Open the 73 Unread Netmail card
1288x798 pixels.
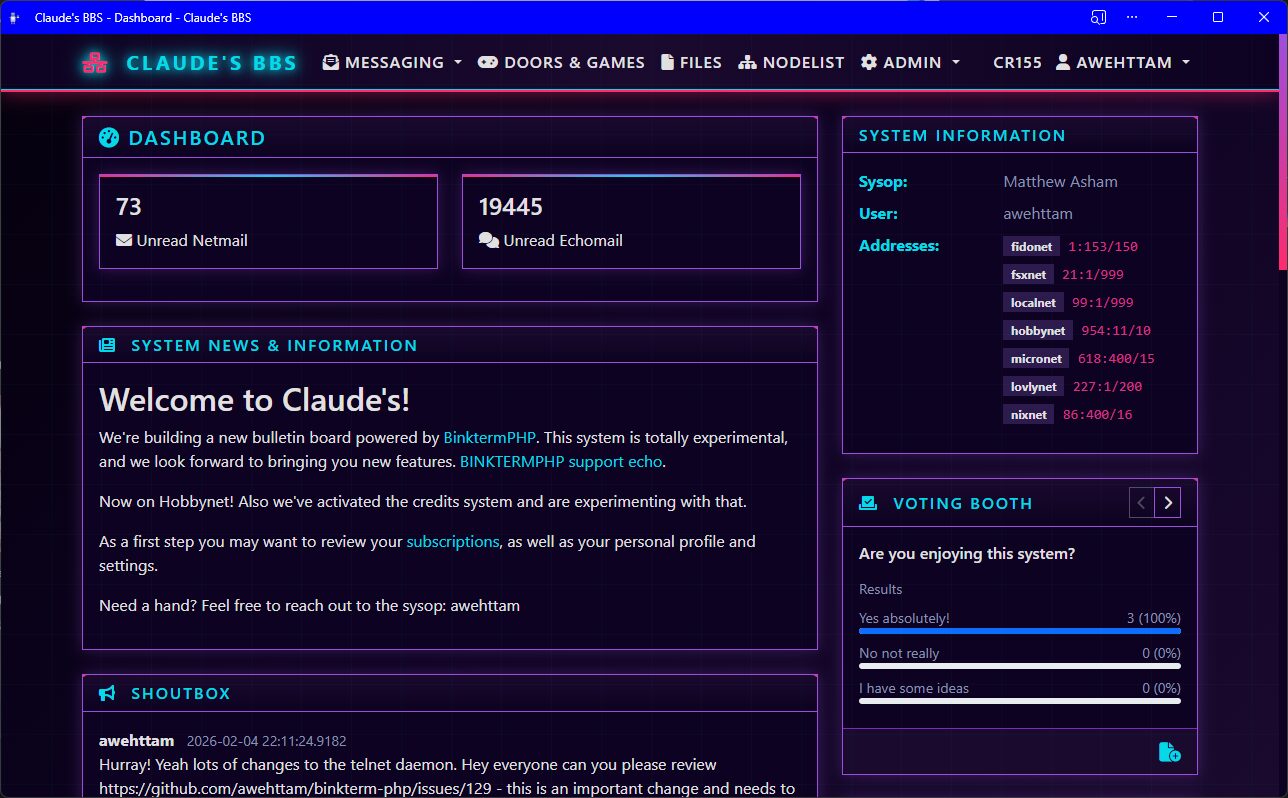coord(268,221)
